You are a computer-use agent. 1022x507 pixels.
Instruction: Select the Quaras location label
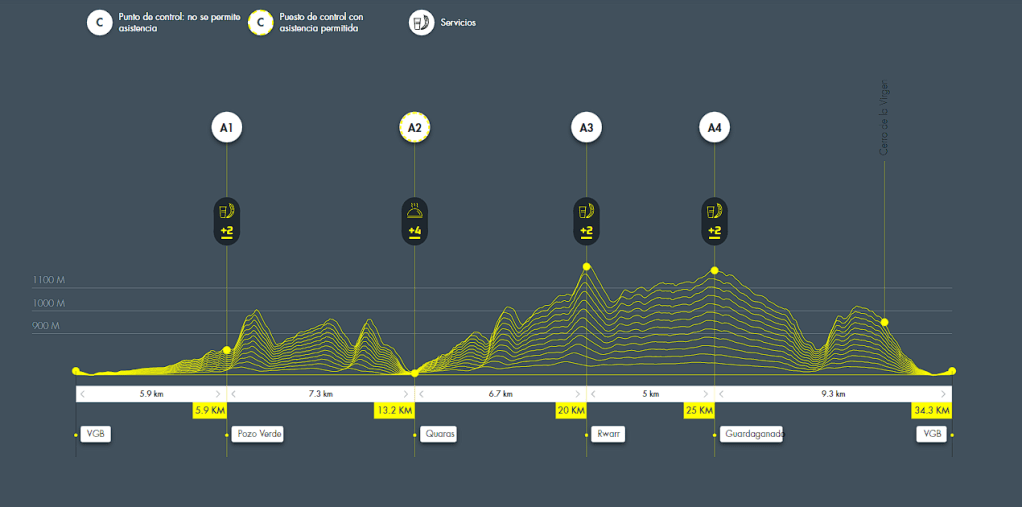[439, 434]
